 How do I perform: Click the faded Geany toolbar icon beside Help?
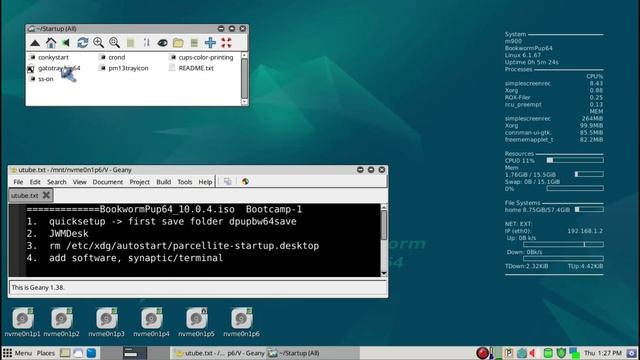[228, 181]
